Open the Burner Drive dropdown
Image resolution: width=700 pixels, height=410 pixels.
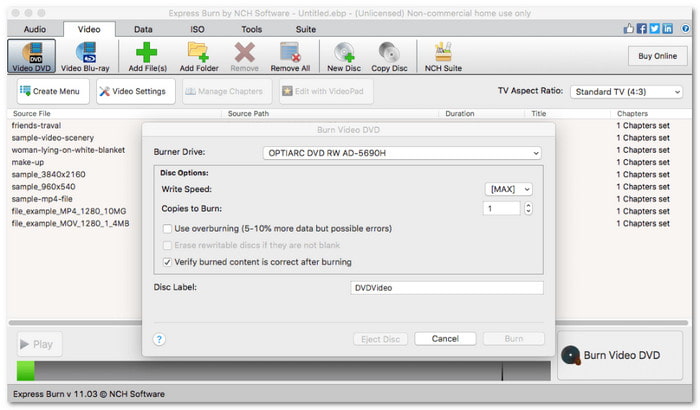(402, 153)
